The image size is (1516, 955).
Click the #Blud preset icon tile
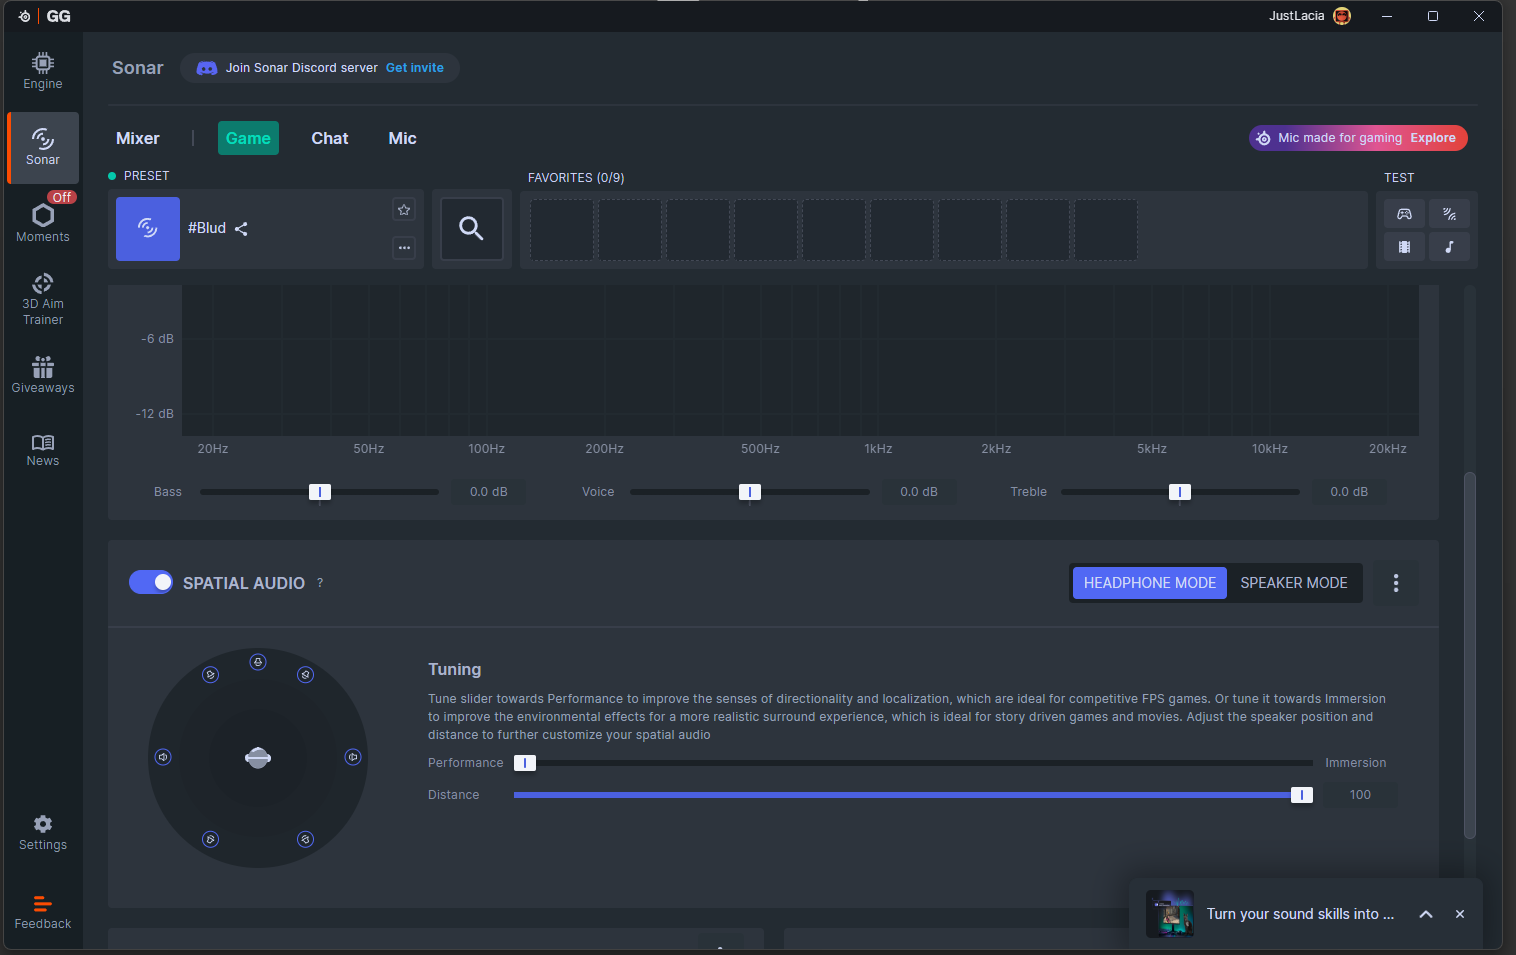tap(148, 229)
